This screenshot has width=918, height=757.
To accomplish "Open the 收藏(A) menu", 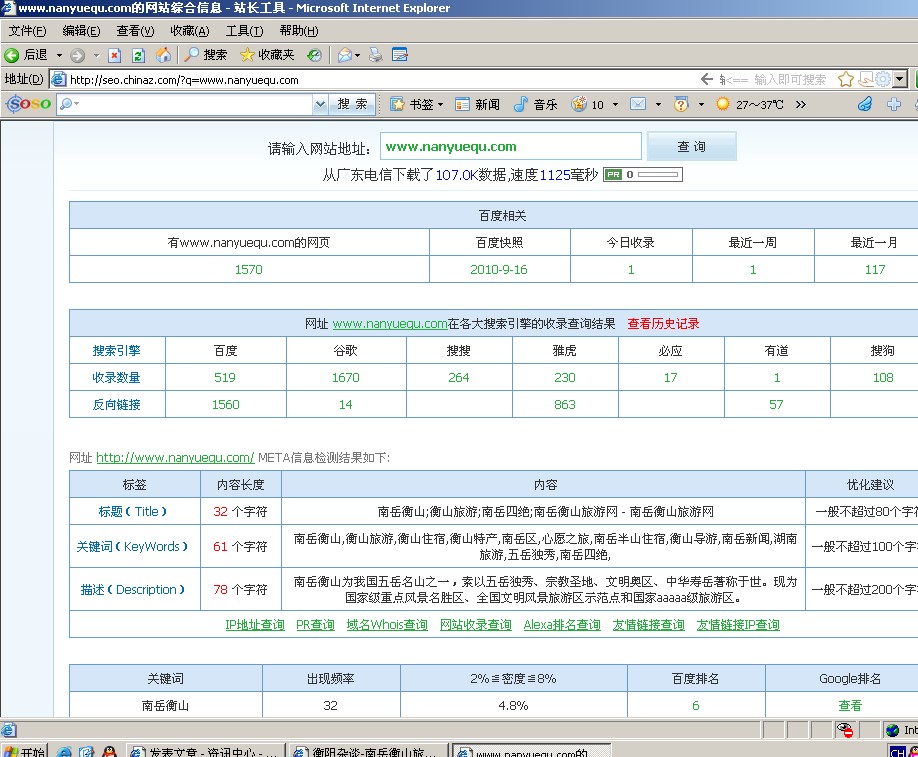I will pos(190,31).
